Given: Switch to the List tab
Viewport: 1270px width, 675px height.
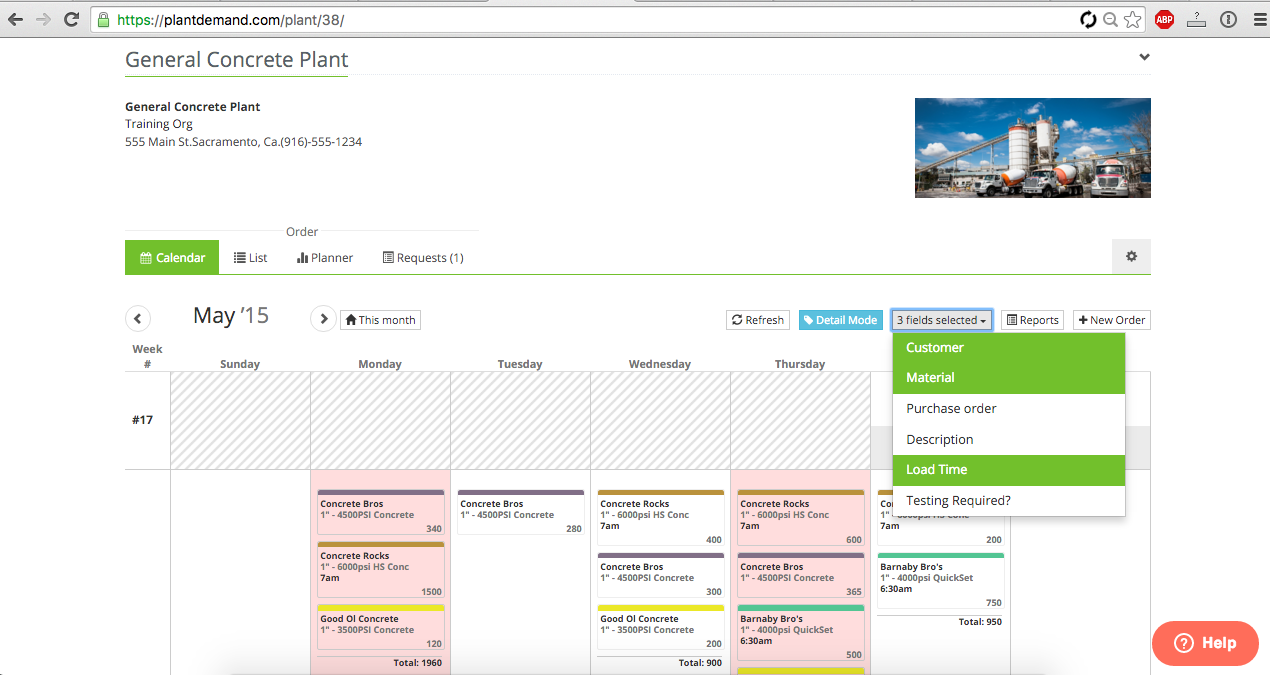Looking at the screenshot, I should 250,258.
